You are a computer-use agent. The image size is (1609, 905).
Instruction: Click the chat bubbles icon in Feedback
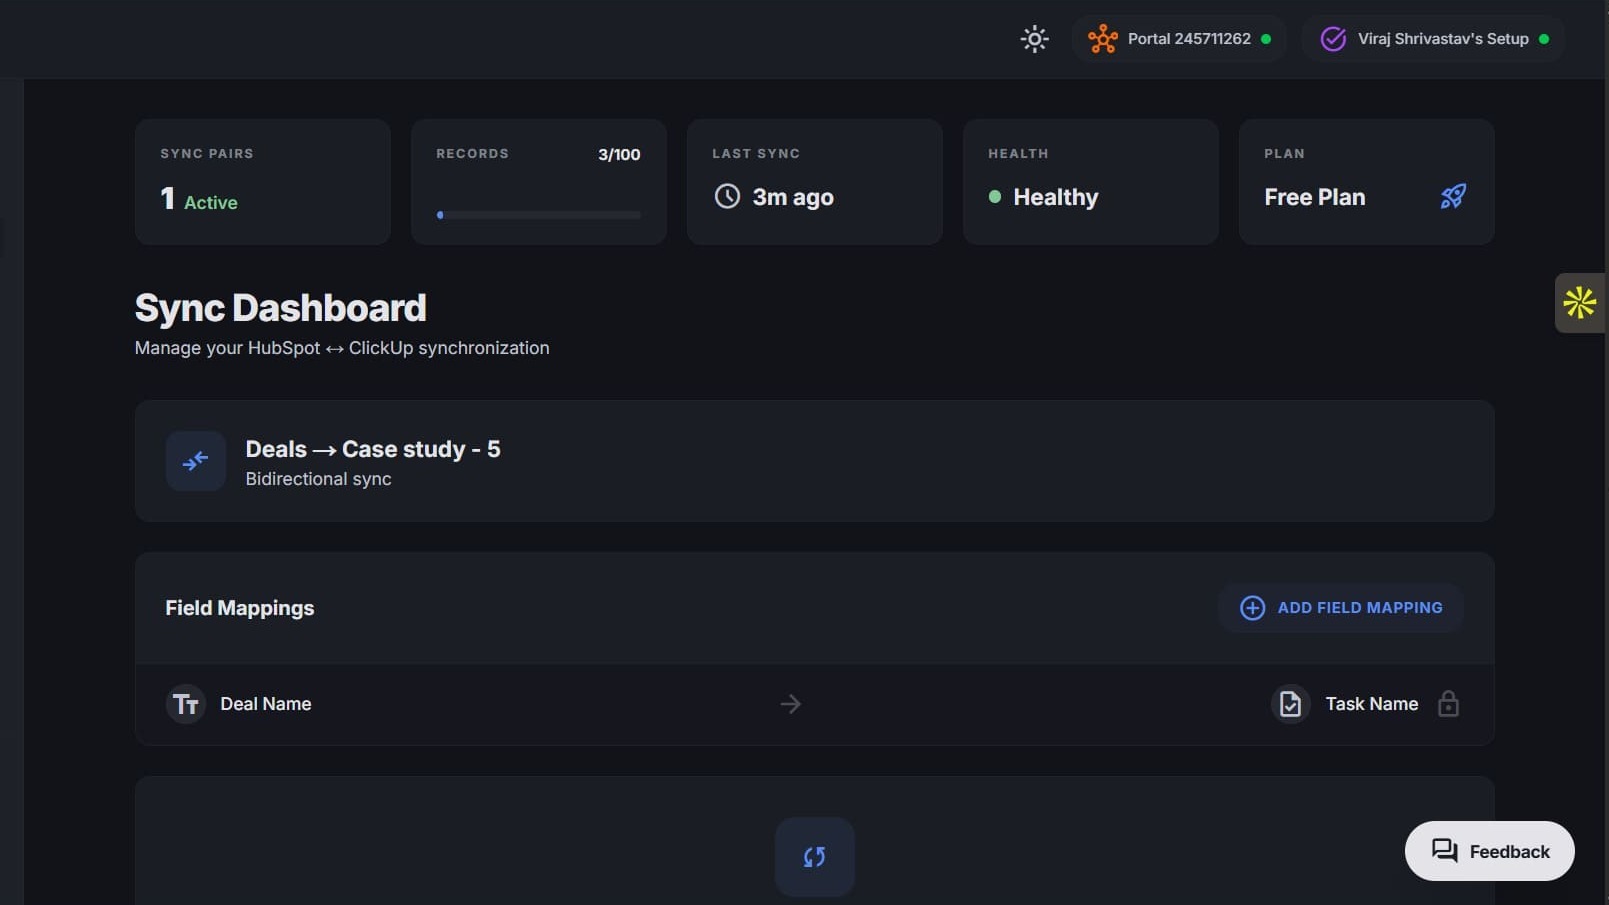[x=1444, y=851]
